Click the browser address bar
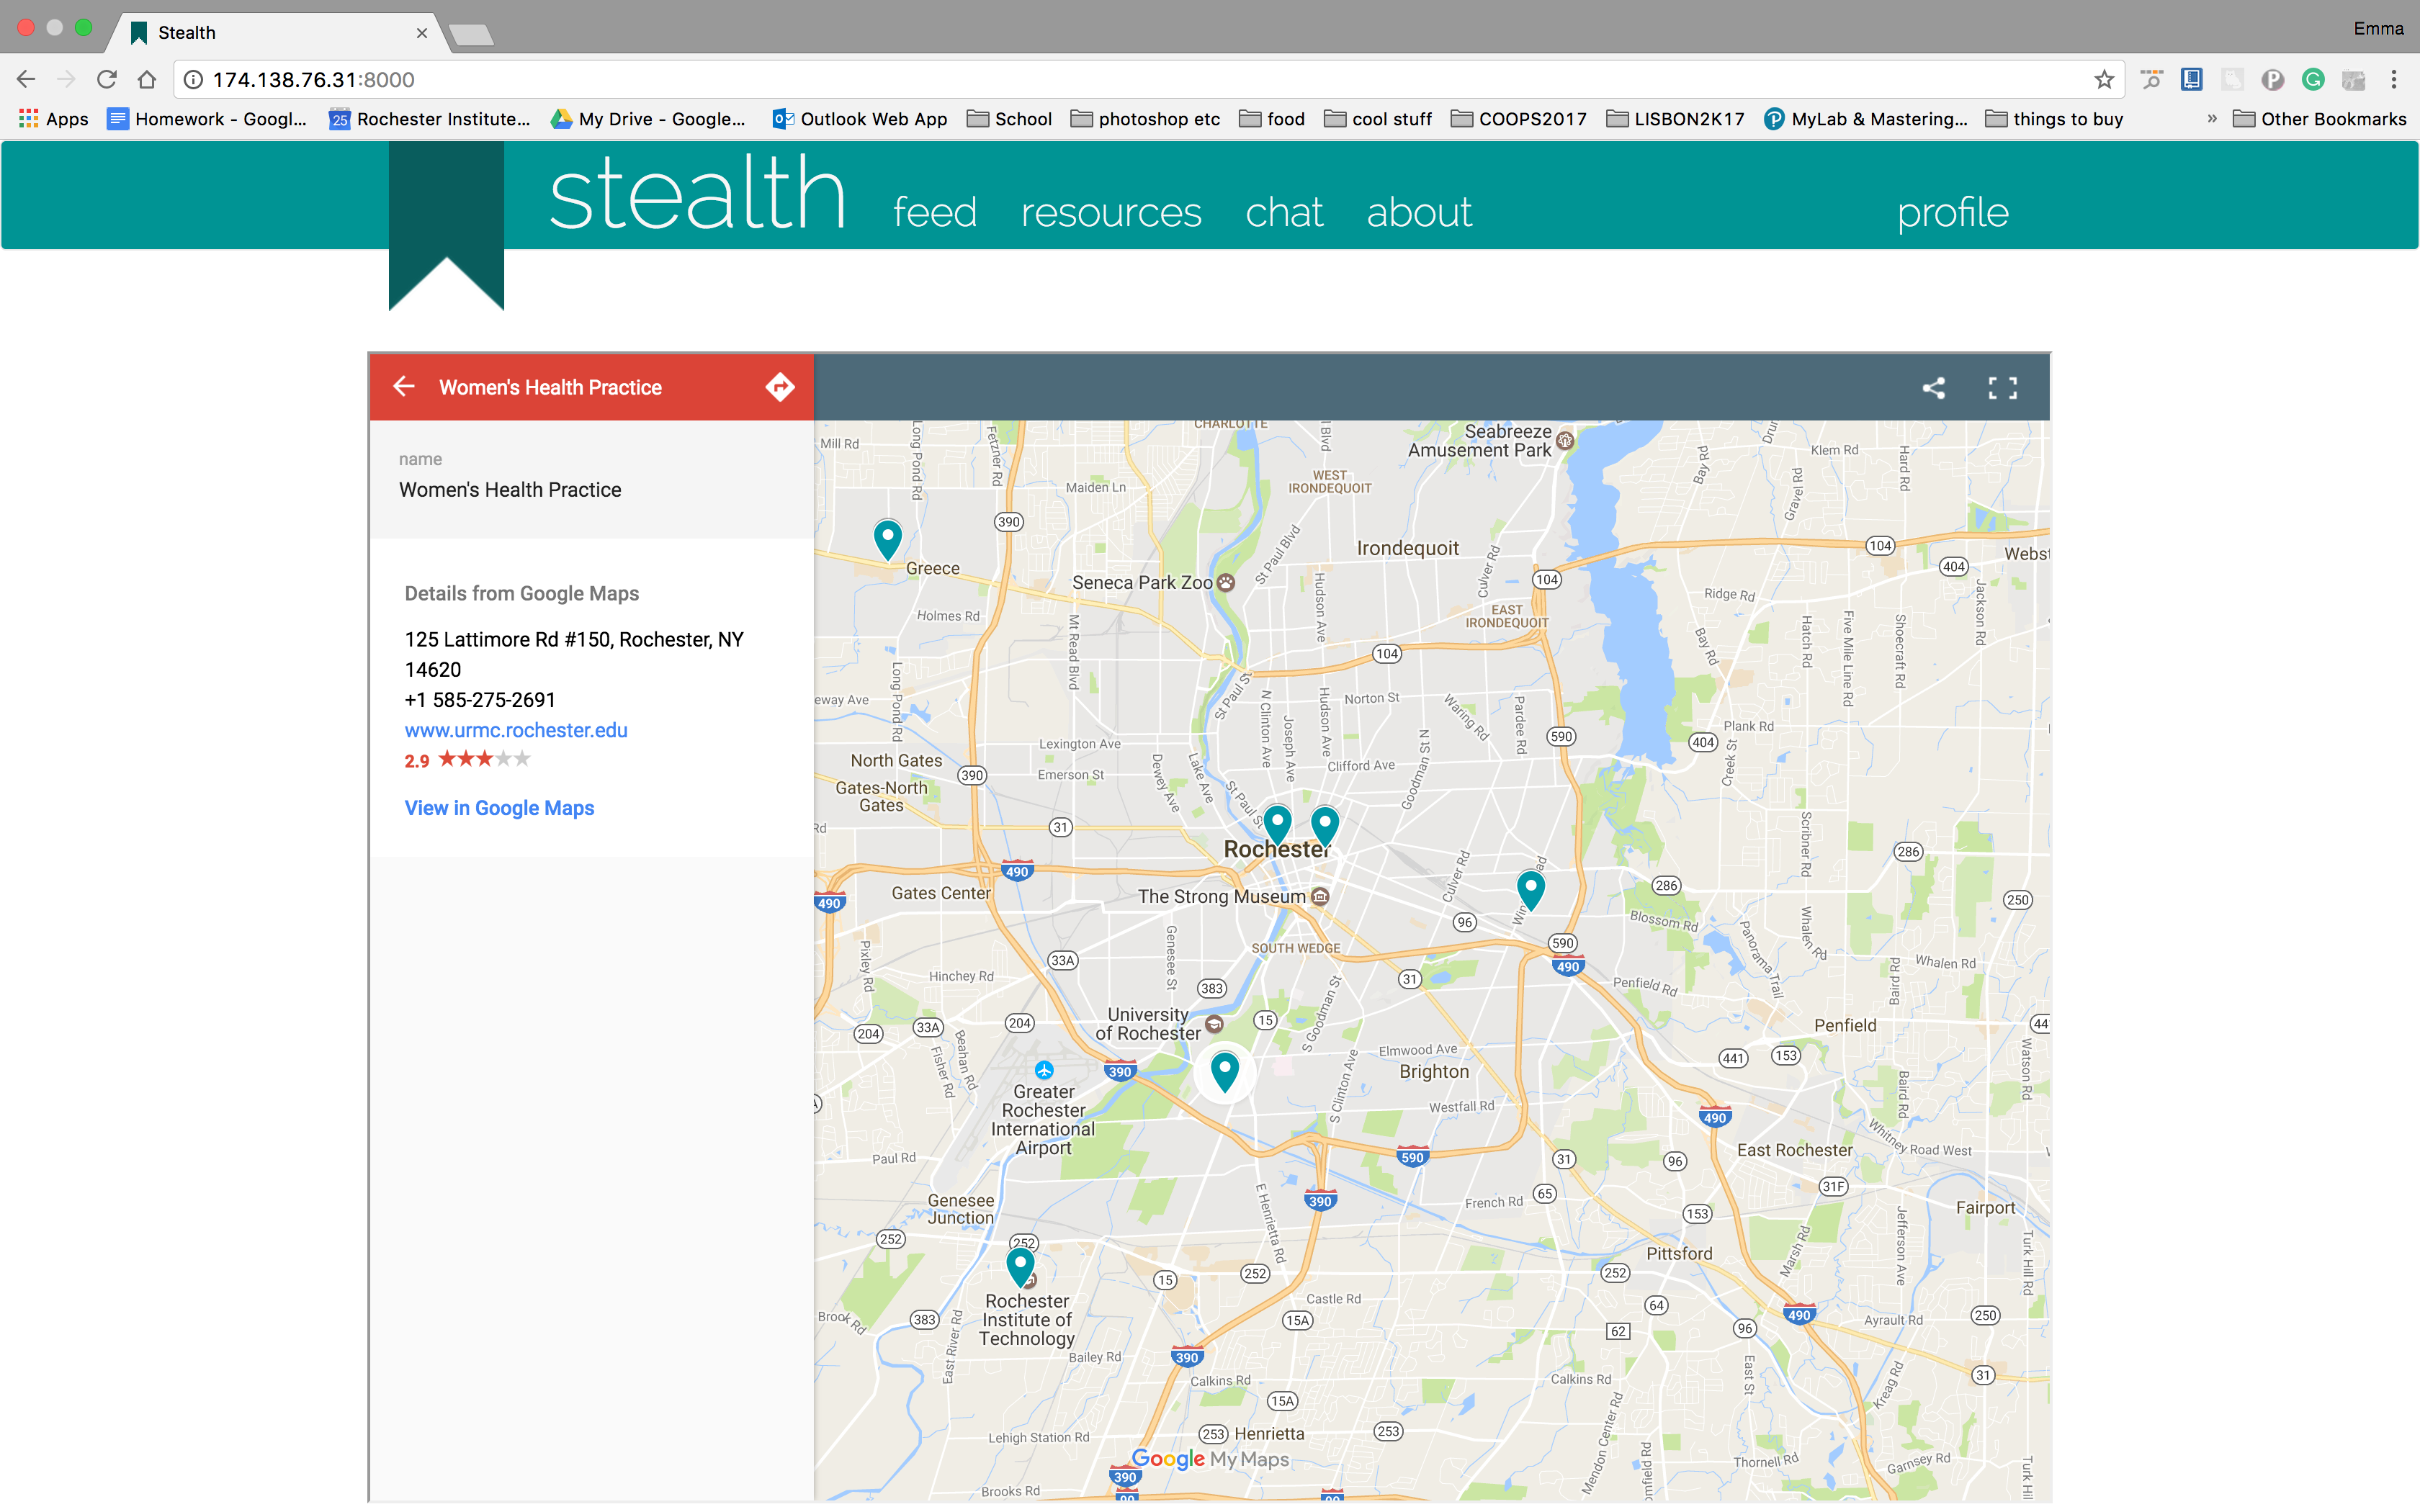Image resolution: width=2420 pixels, height=1512 pixels. [x=1100, y=80]
